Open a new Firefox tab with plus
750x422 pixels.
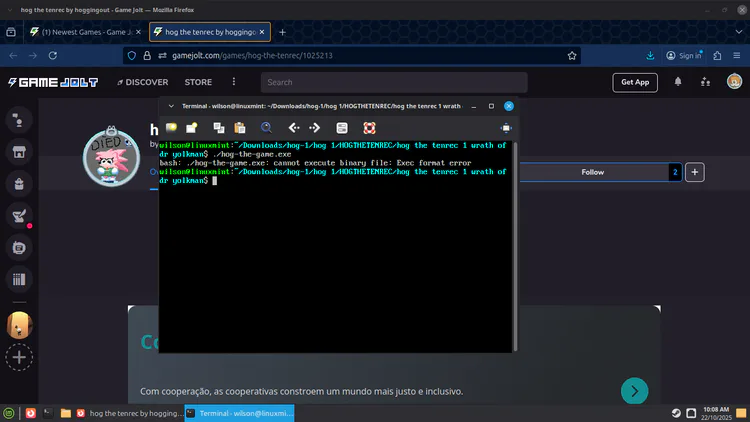[282, 32]
